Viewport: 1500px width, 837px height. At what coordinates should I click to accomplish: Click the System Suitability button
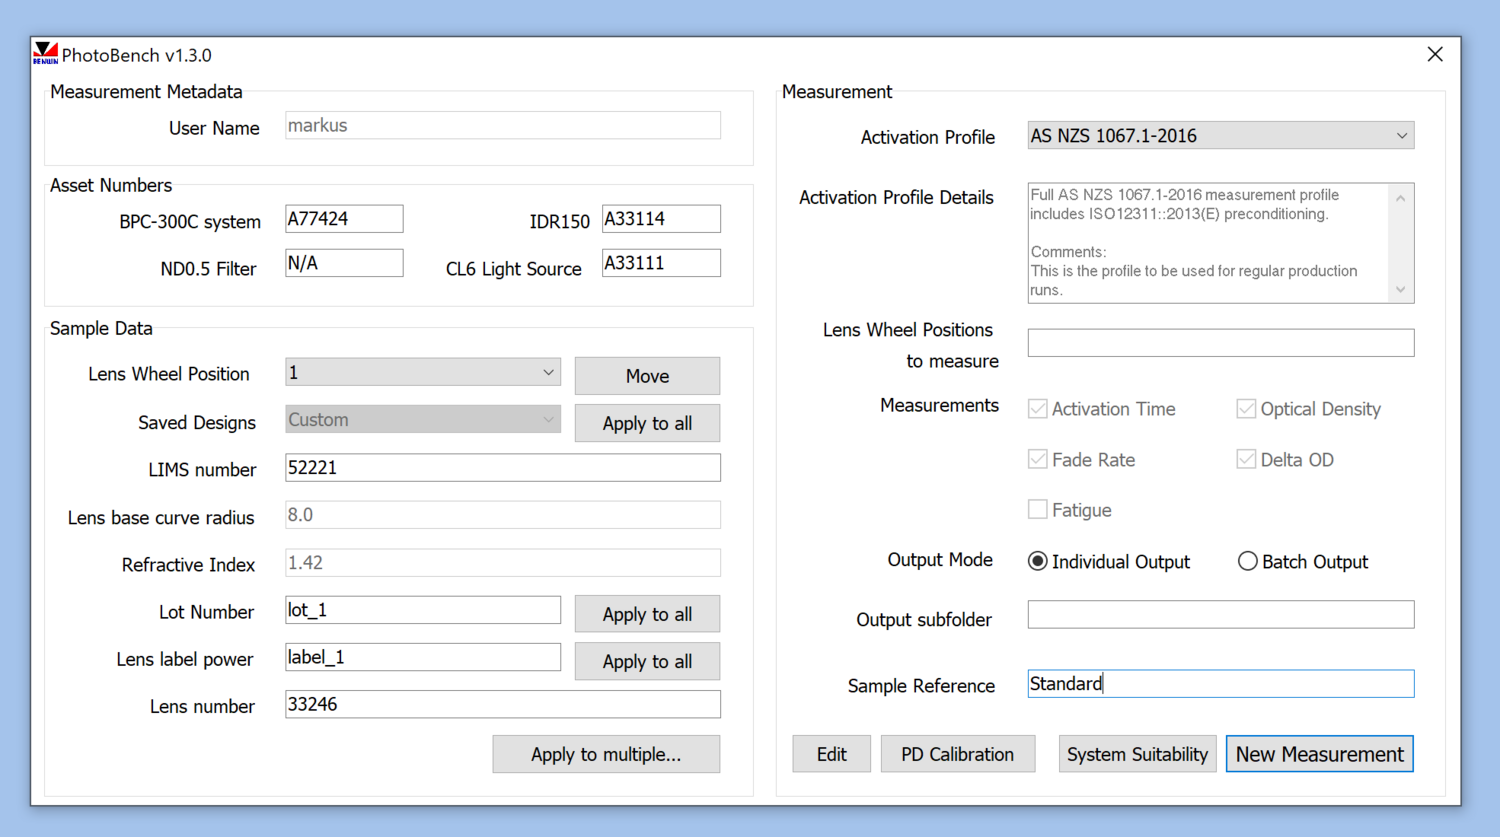(x=1137, y=755)
